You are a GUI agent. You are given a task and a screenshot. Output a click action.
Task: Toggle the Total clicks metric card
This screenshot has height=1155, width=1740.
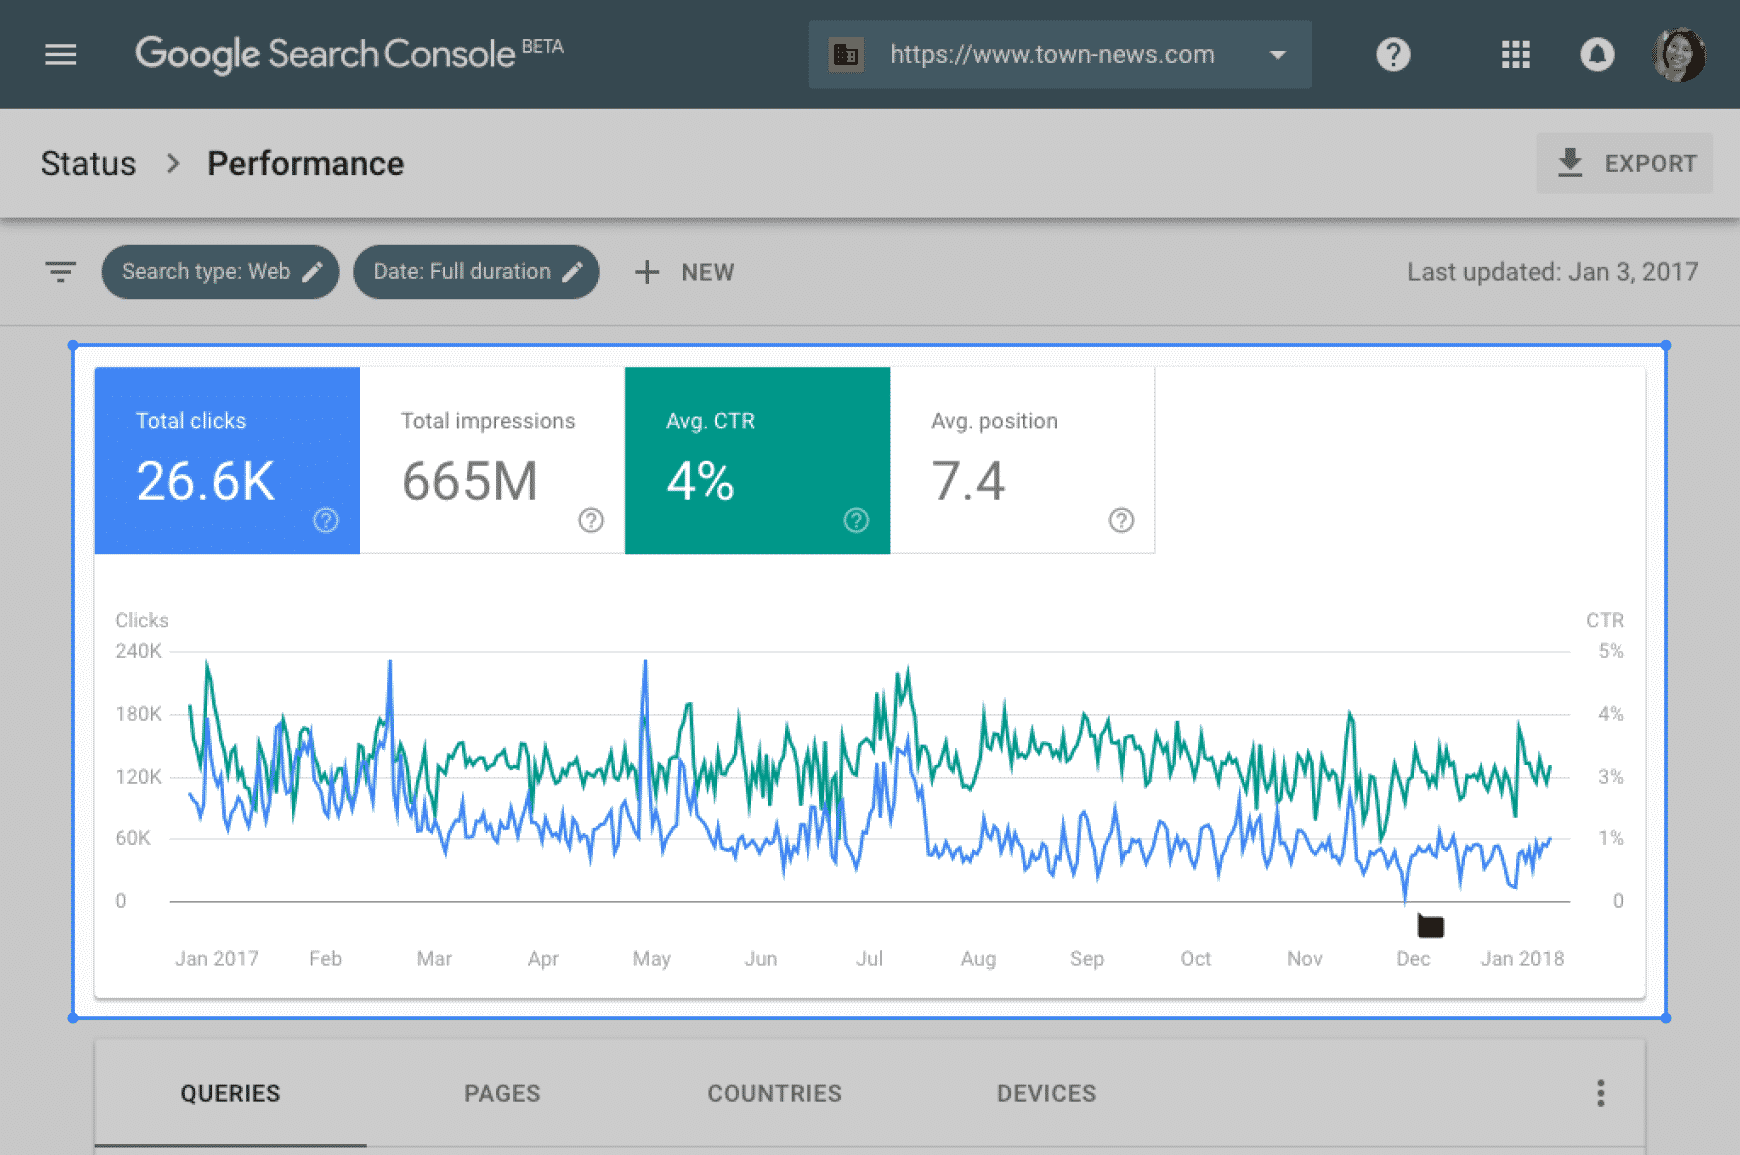click(x=227, y=460)
